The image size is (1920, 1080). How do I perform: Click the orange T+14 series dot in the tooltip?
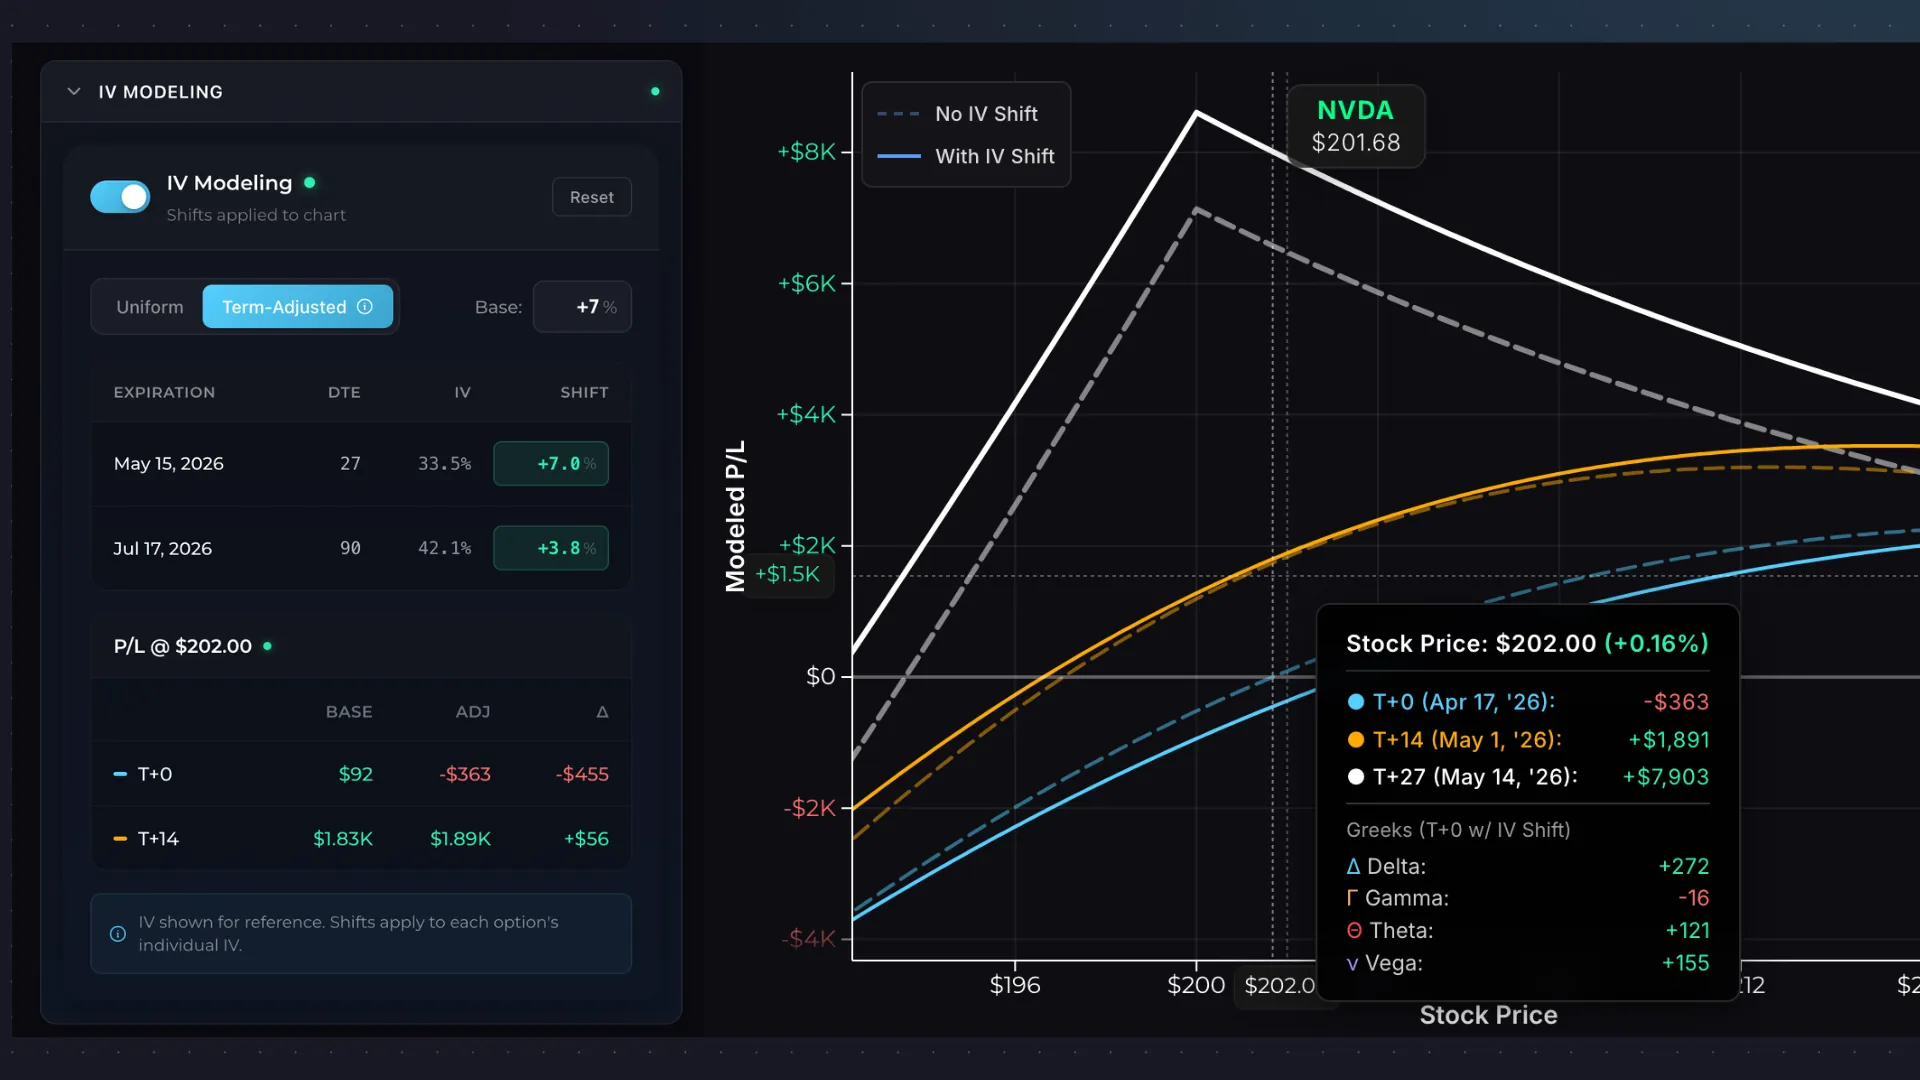pyautogui.click(x=1357, y=740)
